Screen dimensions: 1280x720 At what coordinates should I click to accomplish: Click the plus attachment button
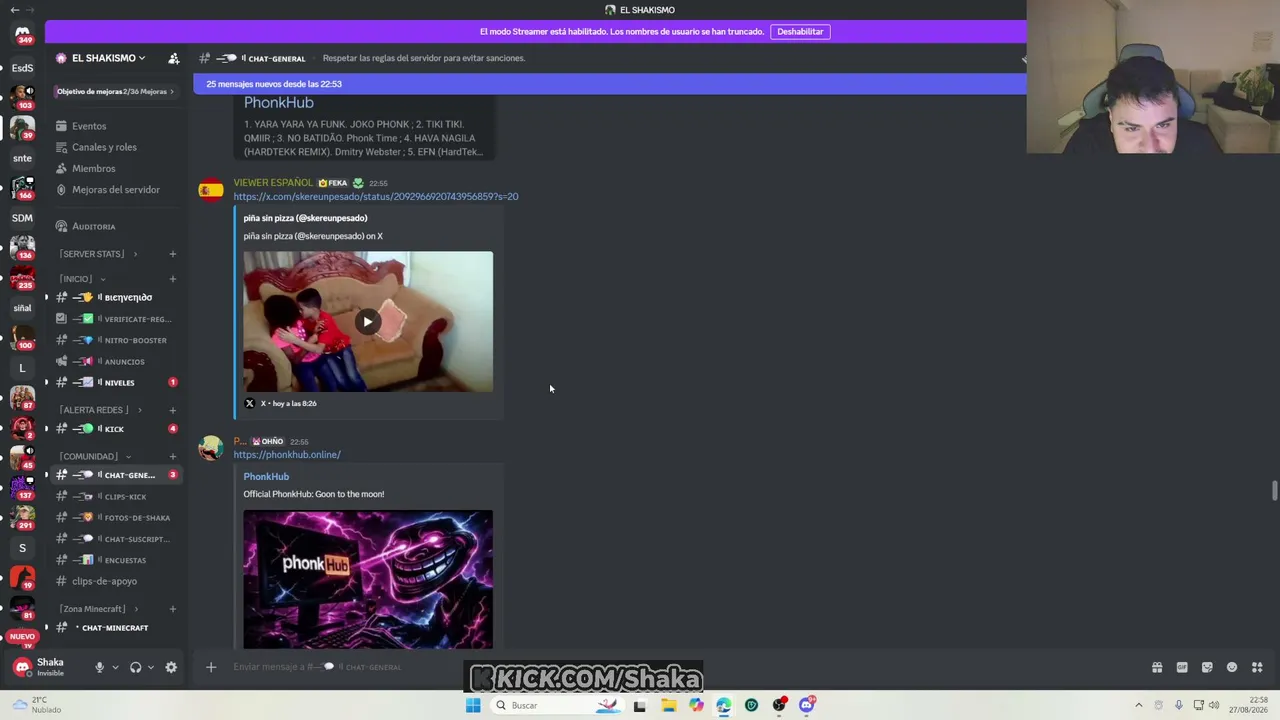point(211,667)
